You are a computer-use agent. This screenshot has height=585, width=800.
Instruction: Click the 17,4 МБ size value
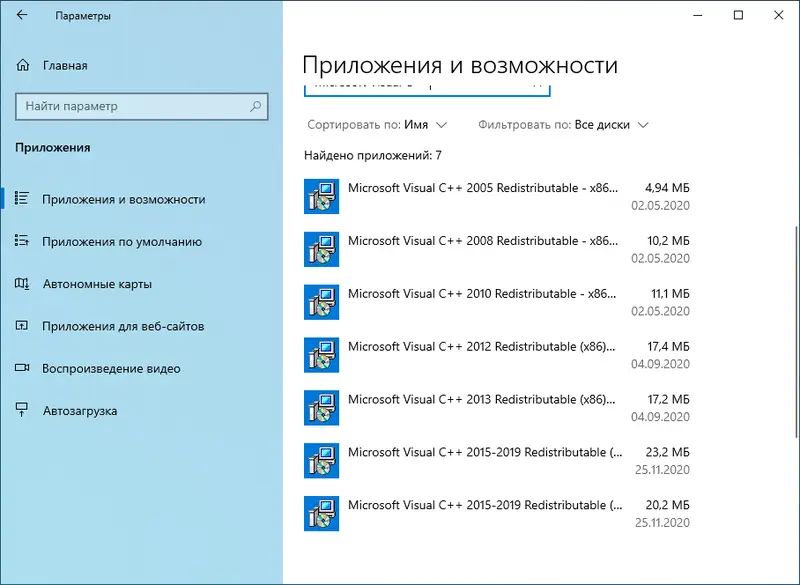(668, 346)
